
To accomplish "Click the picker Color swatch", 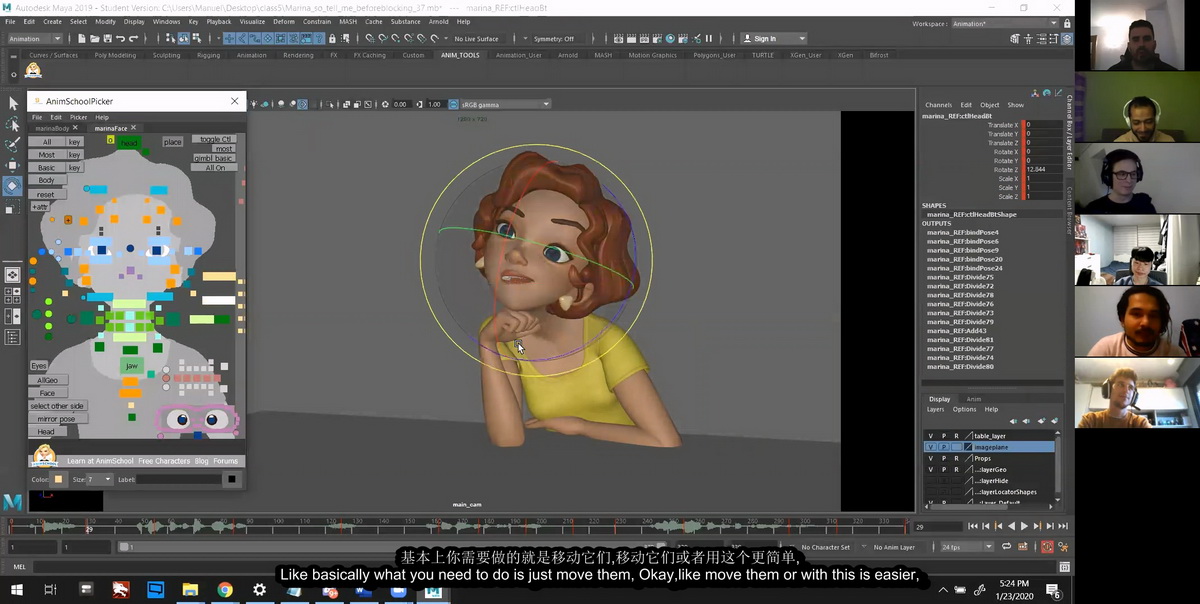I will tap(58, 479).
